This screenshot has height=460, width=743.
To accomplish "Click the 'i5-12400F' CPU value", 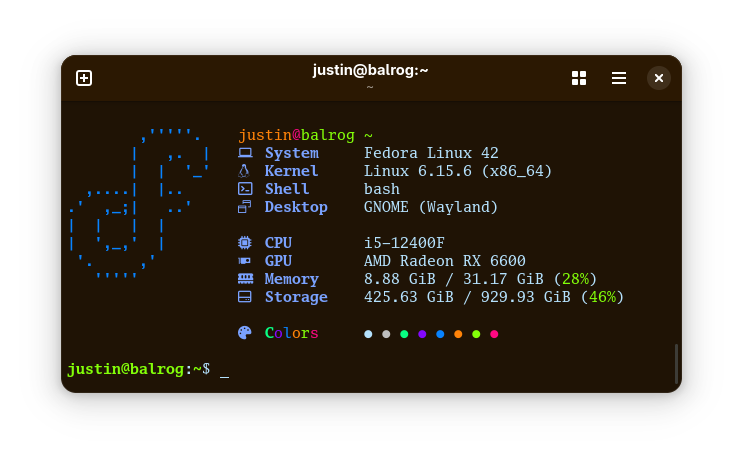I will pyautogui.click(x=404, y=244).
